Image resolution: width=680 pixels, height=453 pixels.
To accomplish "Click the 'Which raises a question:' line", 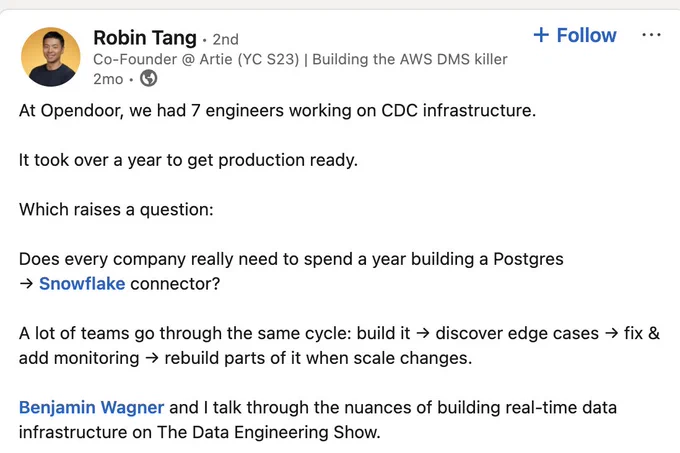I will [x=116, y=210].
